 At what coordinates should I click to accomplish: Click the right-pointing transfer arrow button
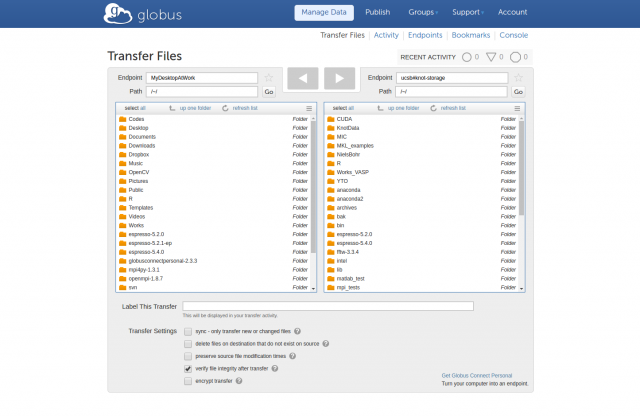click(339, 78)
